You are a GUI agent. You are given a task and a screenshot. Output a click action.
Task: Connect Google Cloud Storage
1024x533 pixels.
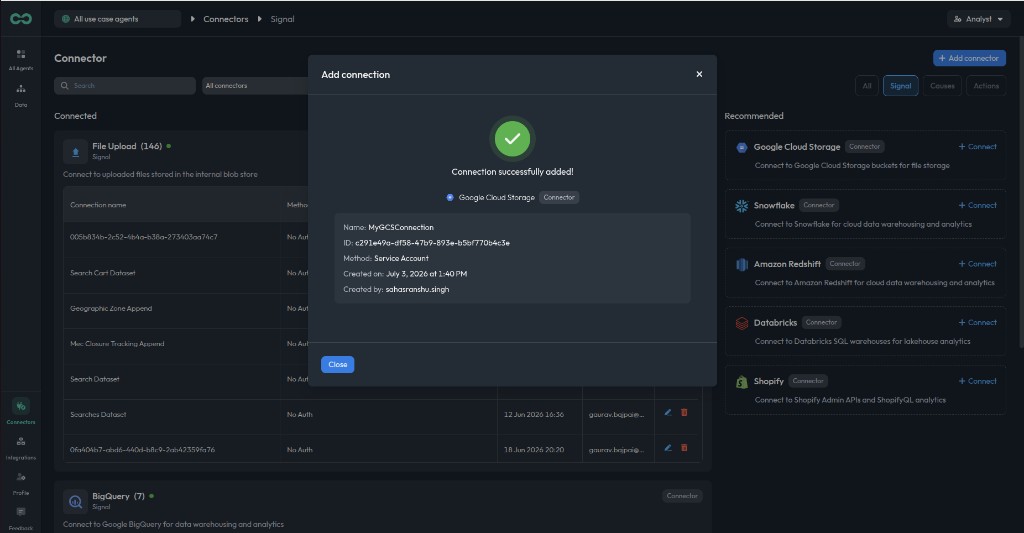[978, 147]
